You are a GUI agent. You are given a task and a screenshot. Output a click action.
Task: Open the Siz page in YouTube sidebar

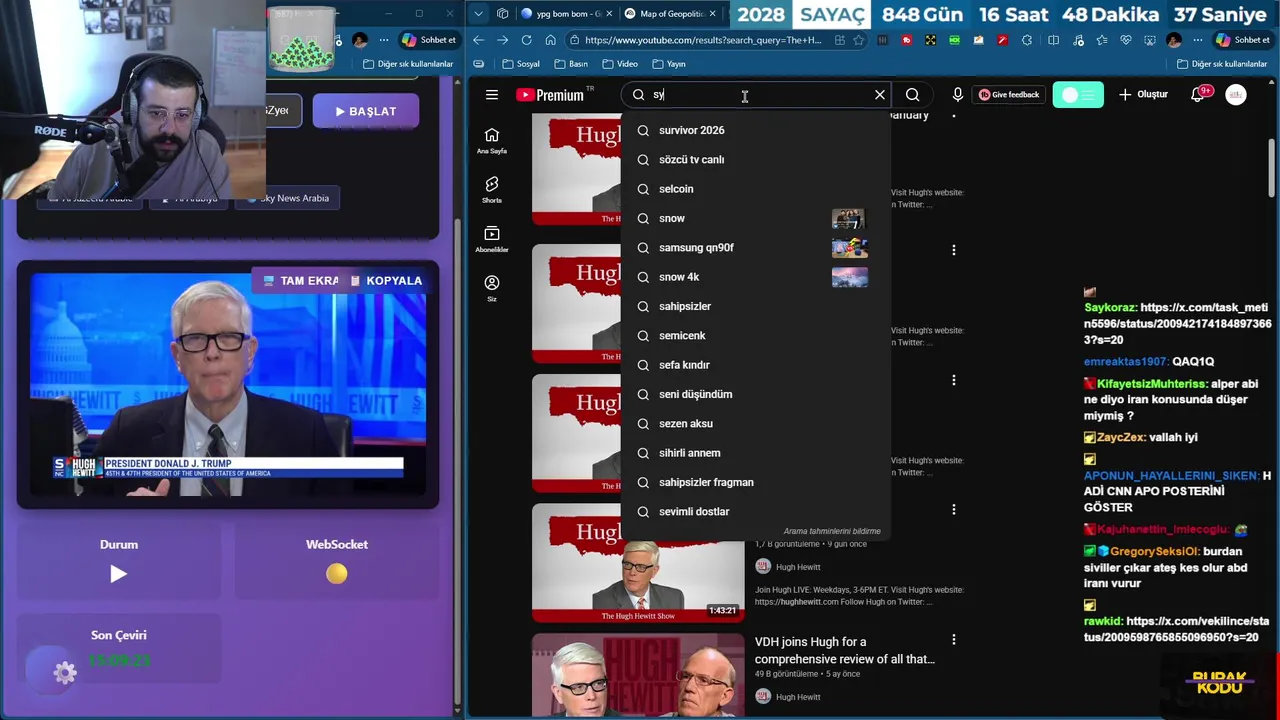click(x=492, y=288)
